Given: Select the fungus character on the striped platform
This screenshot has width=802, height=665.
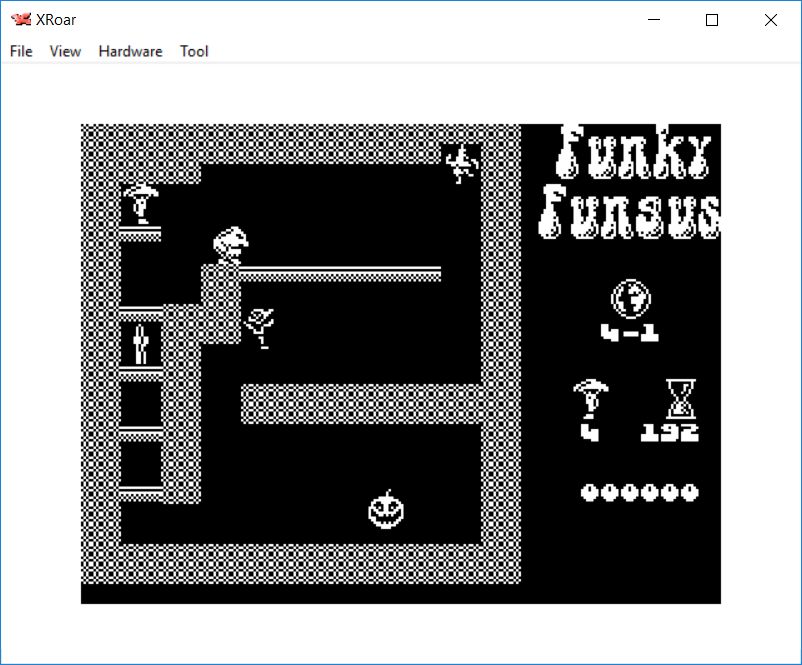Looking at the screenshot, I should (x=230, y=245).
